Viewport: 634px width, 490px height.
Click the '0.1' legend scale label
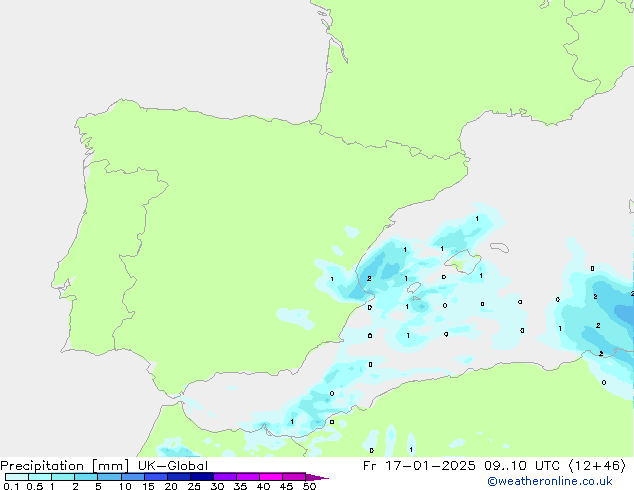[11, 486]
